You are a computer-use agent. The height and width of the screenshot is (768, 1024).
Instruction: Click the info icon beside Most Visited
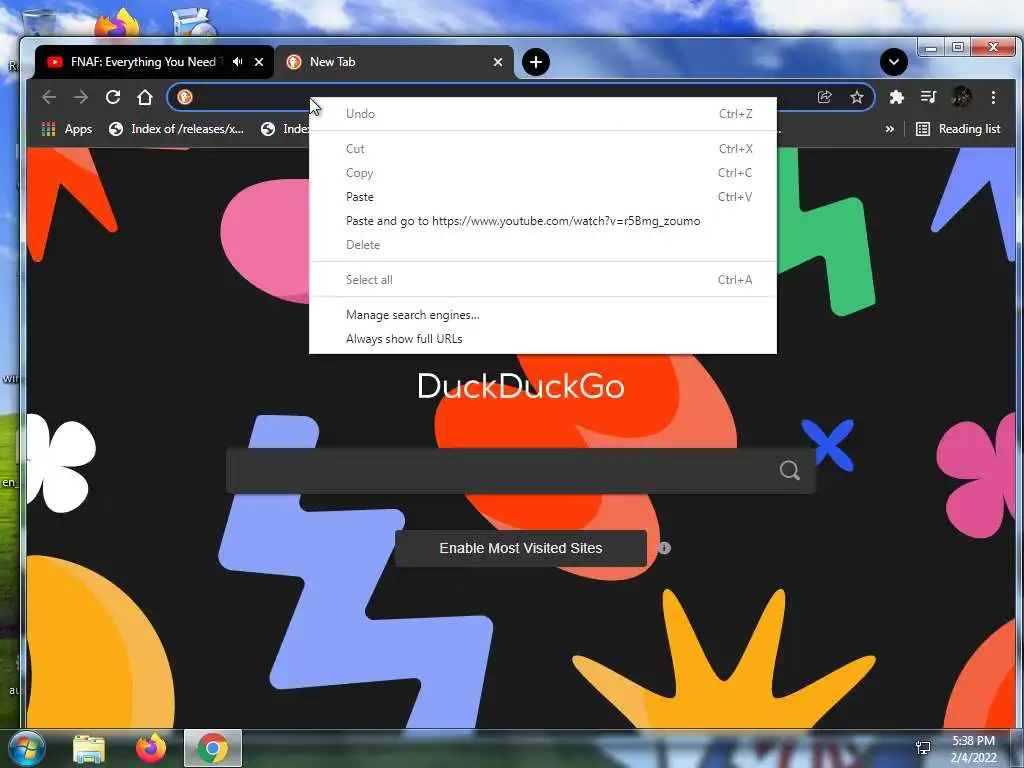pos(664,549)
